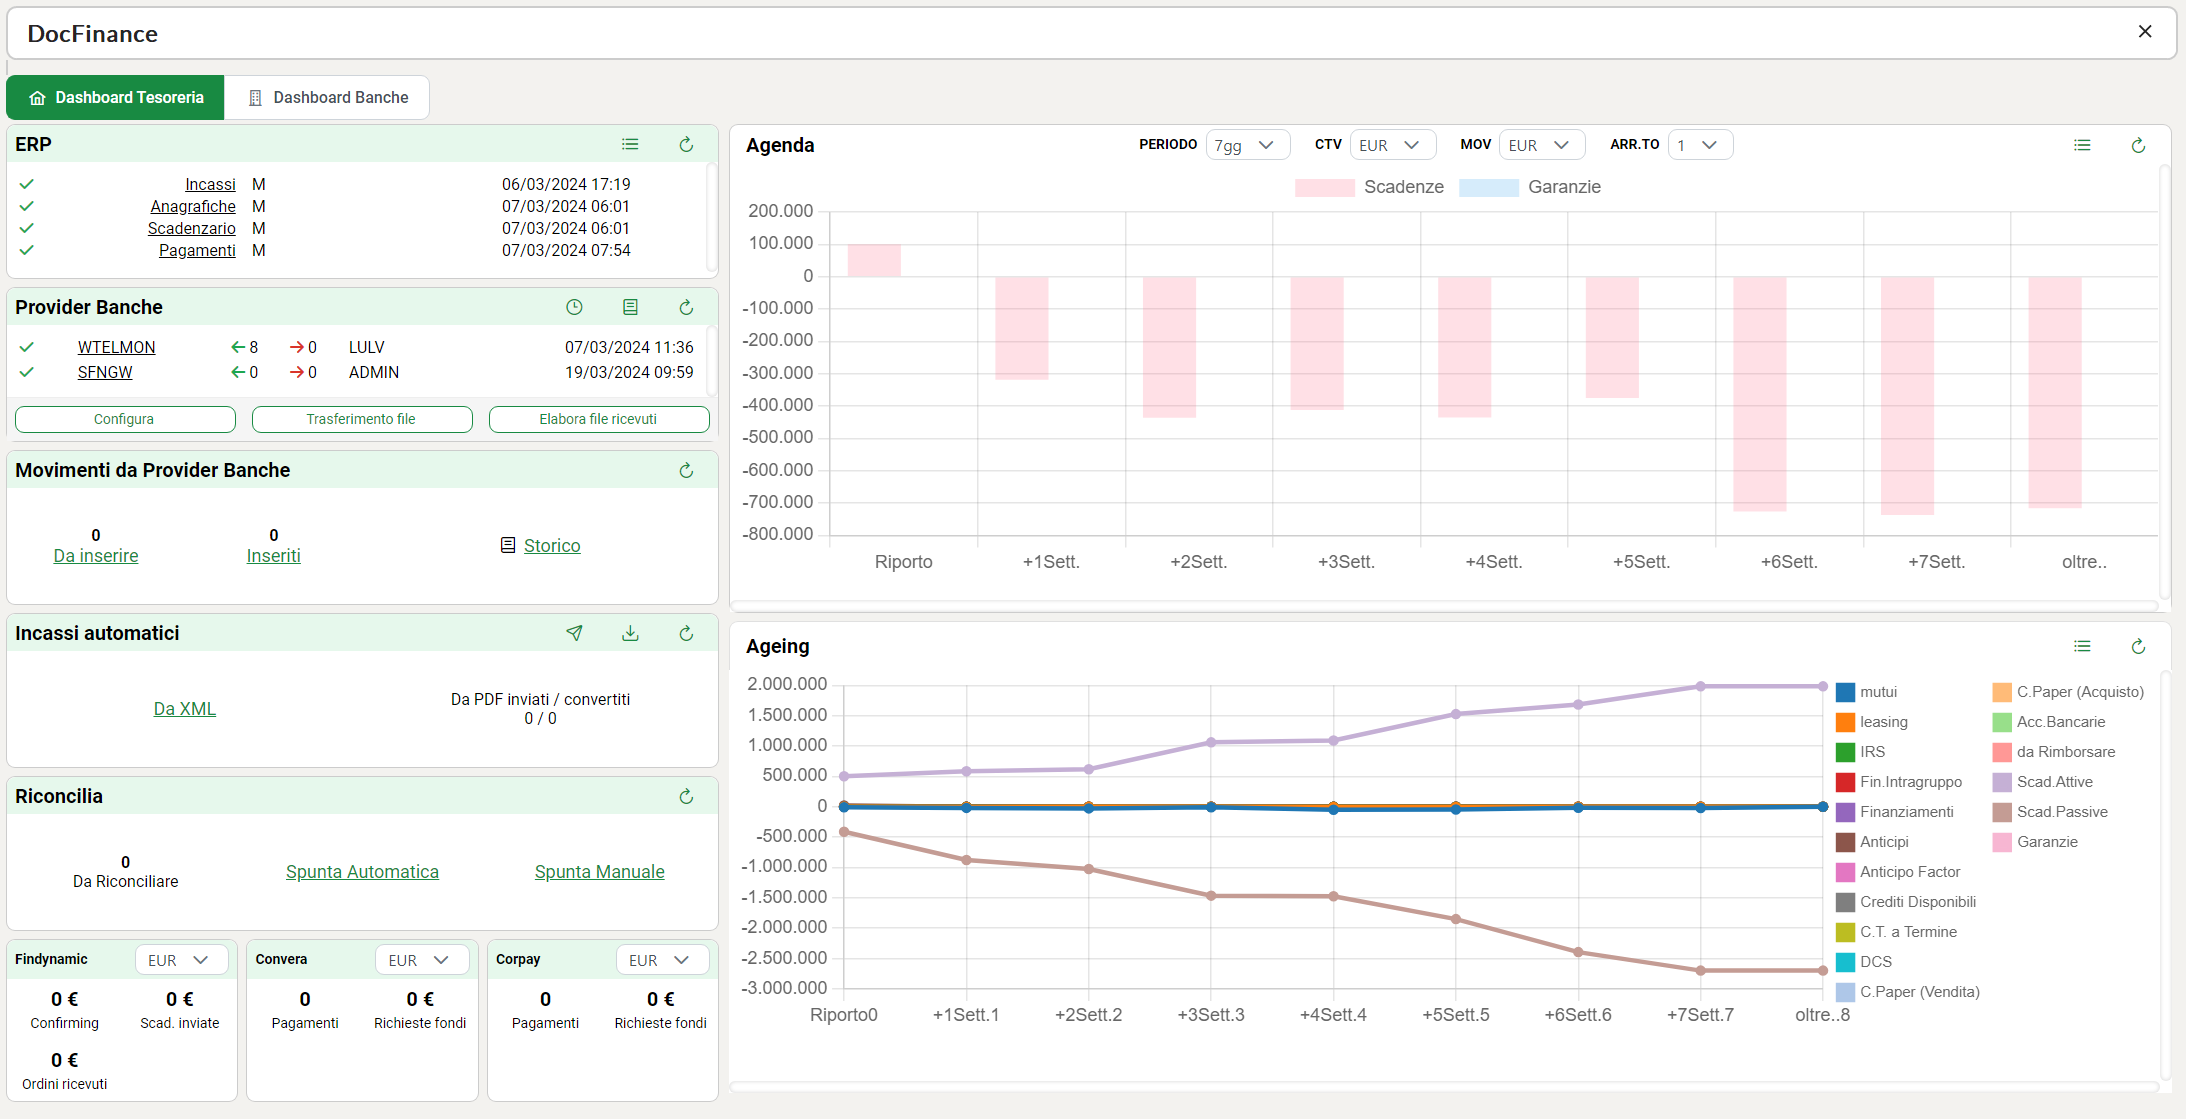Click the Storico document icon

coord(508,545)
